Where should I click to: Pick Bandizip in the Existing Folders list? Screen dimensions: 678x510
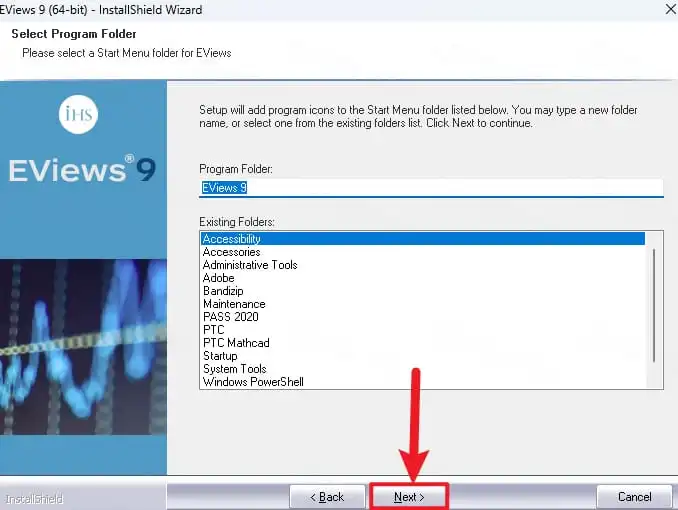point(423,291)
